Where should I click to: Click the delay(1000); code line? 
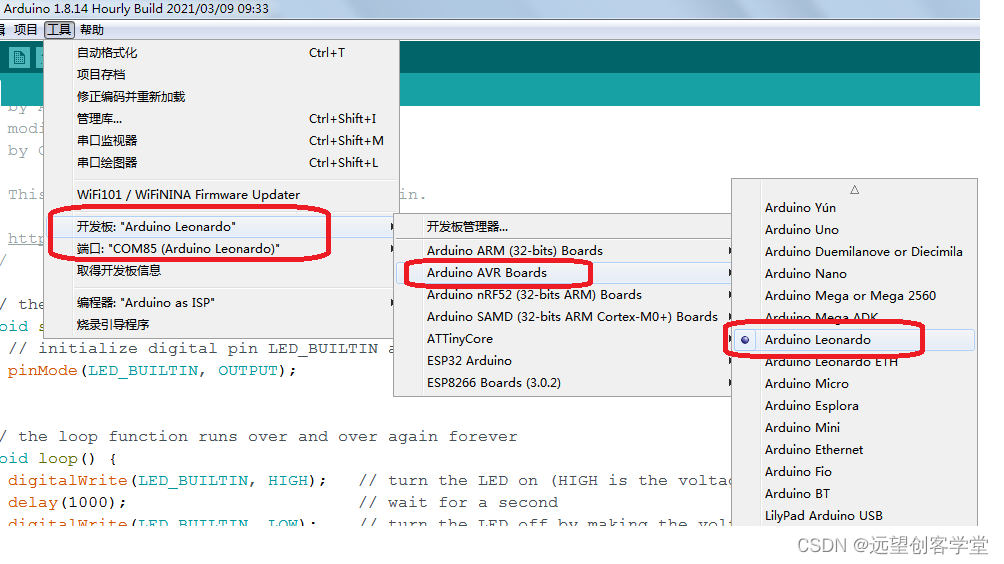(x=67, y=503)
